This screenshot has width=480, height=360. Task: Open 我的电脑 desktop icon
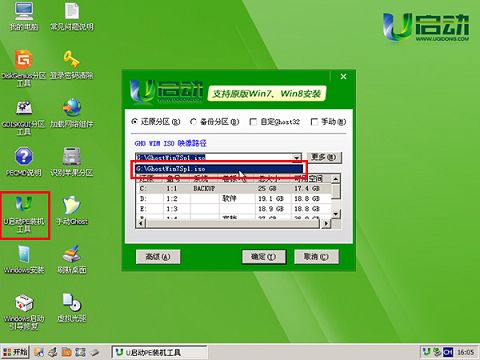click(24, 17)
